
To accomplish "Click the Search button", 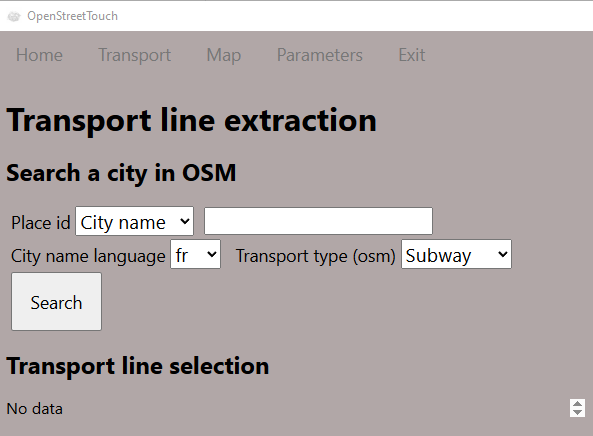I will pos(56,302).
